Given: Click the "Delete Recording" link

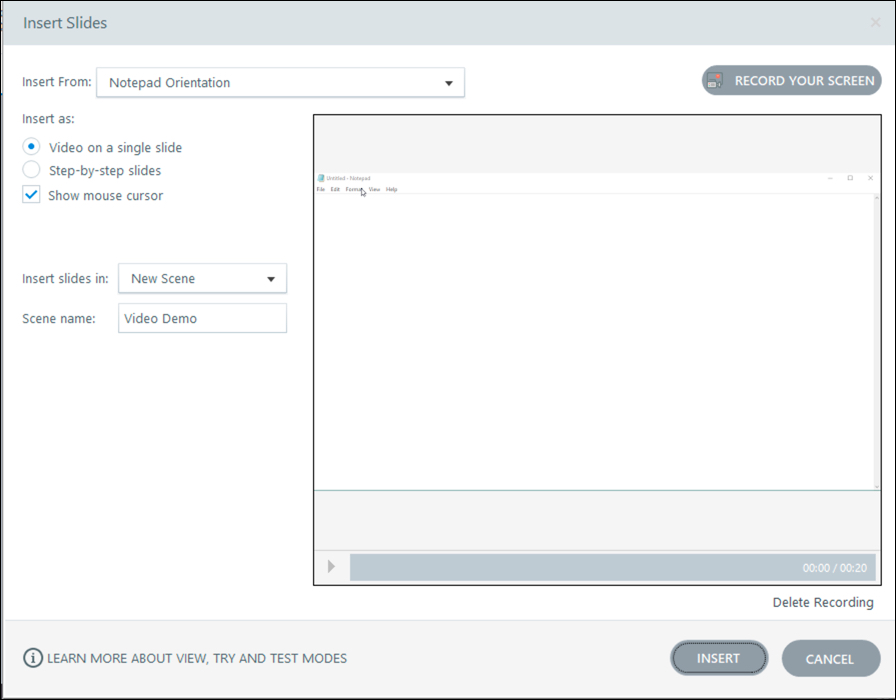Looking at the screenshot, I should 822,602.
